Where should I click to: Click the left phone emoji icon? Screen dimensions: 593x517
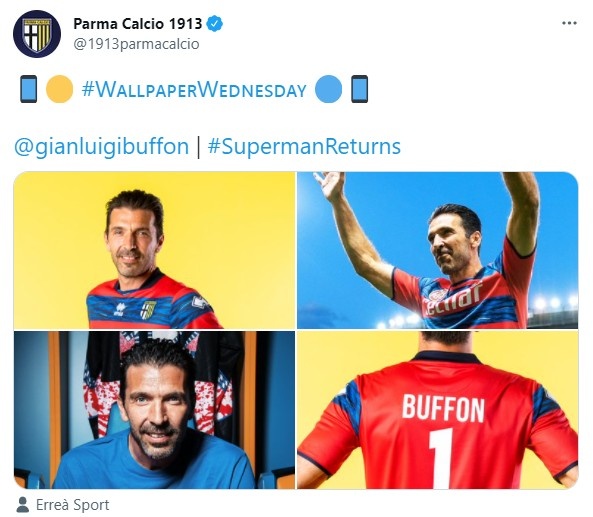click(28, 89)
